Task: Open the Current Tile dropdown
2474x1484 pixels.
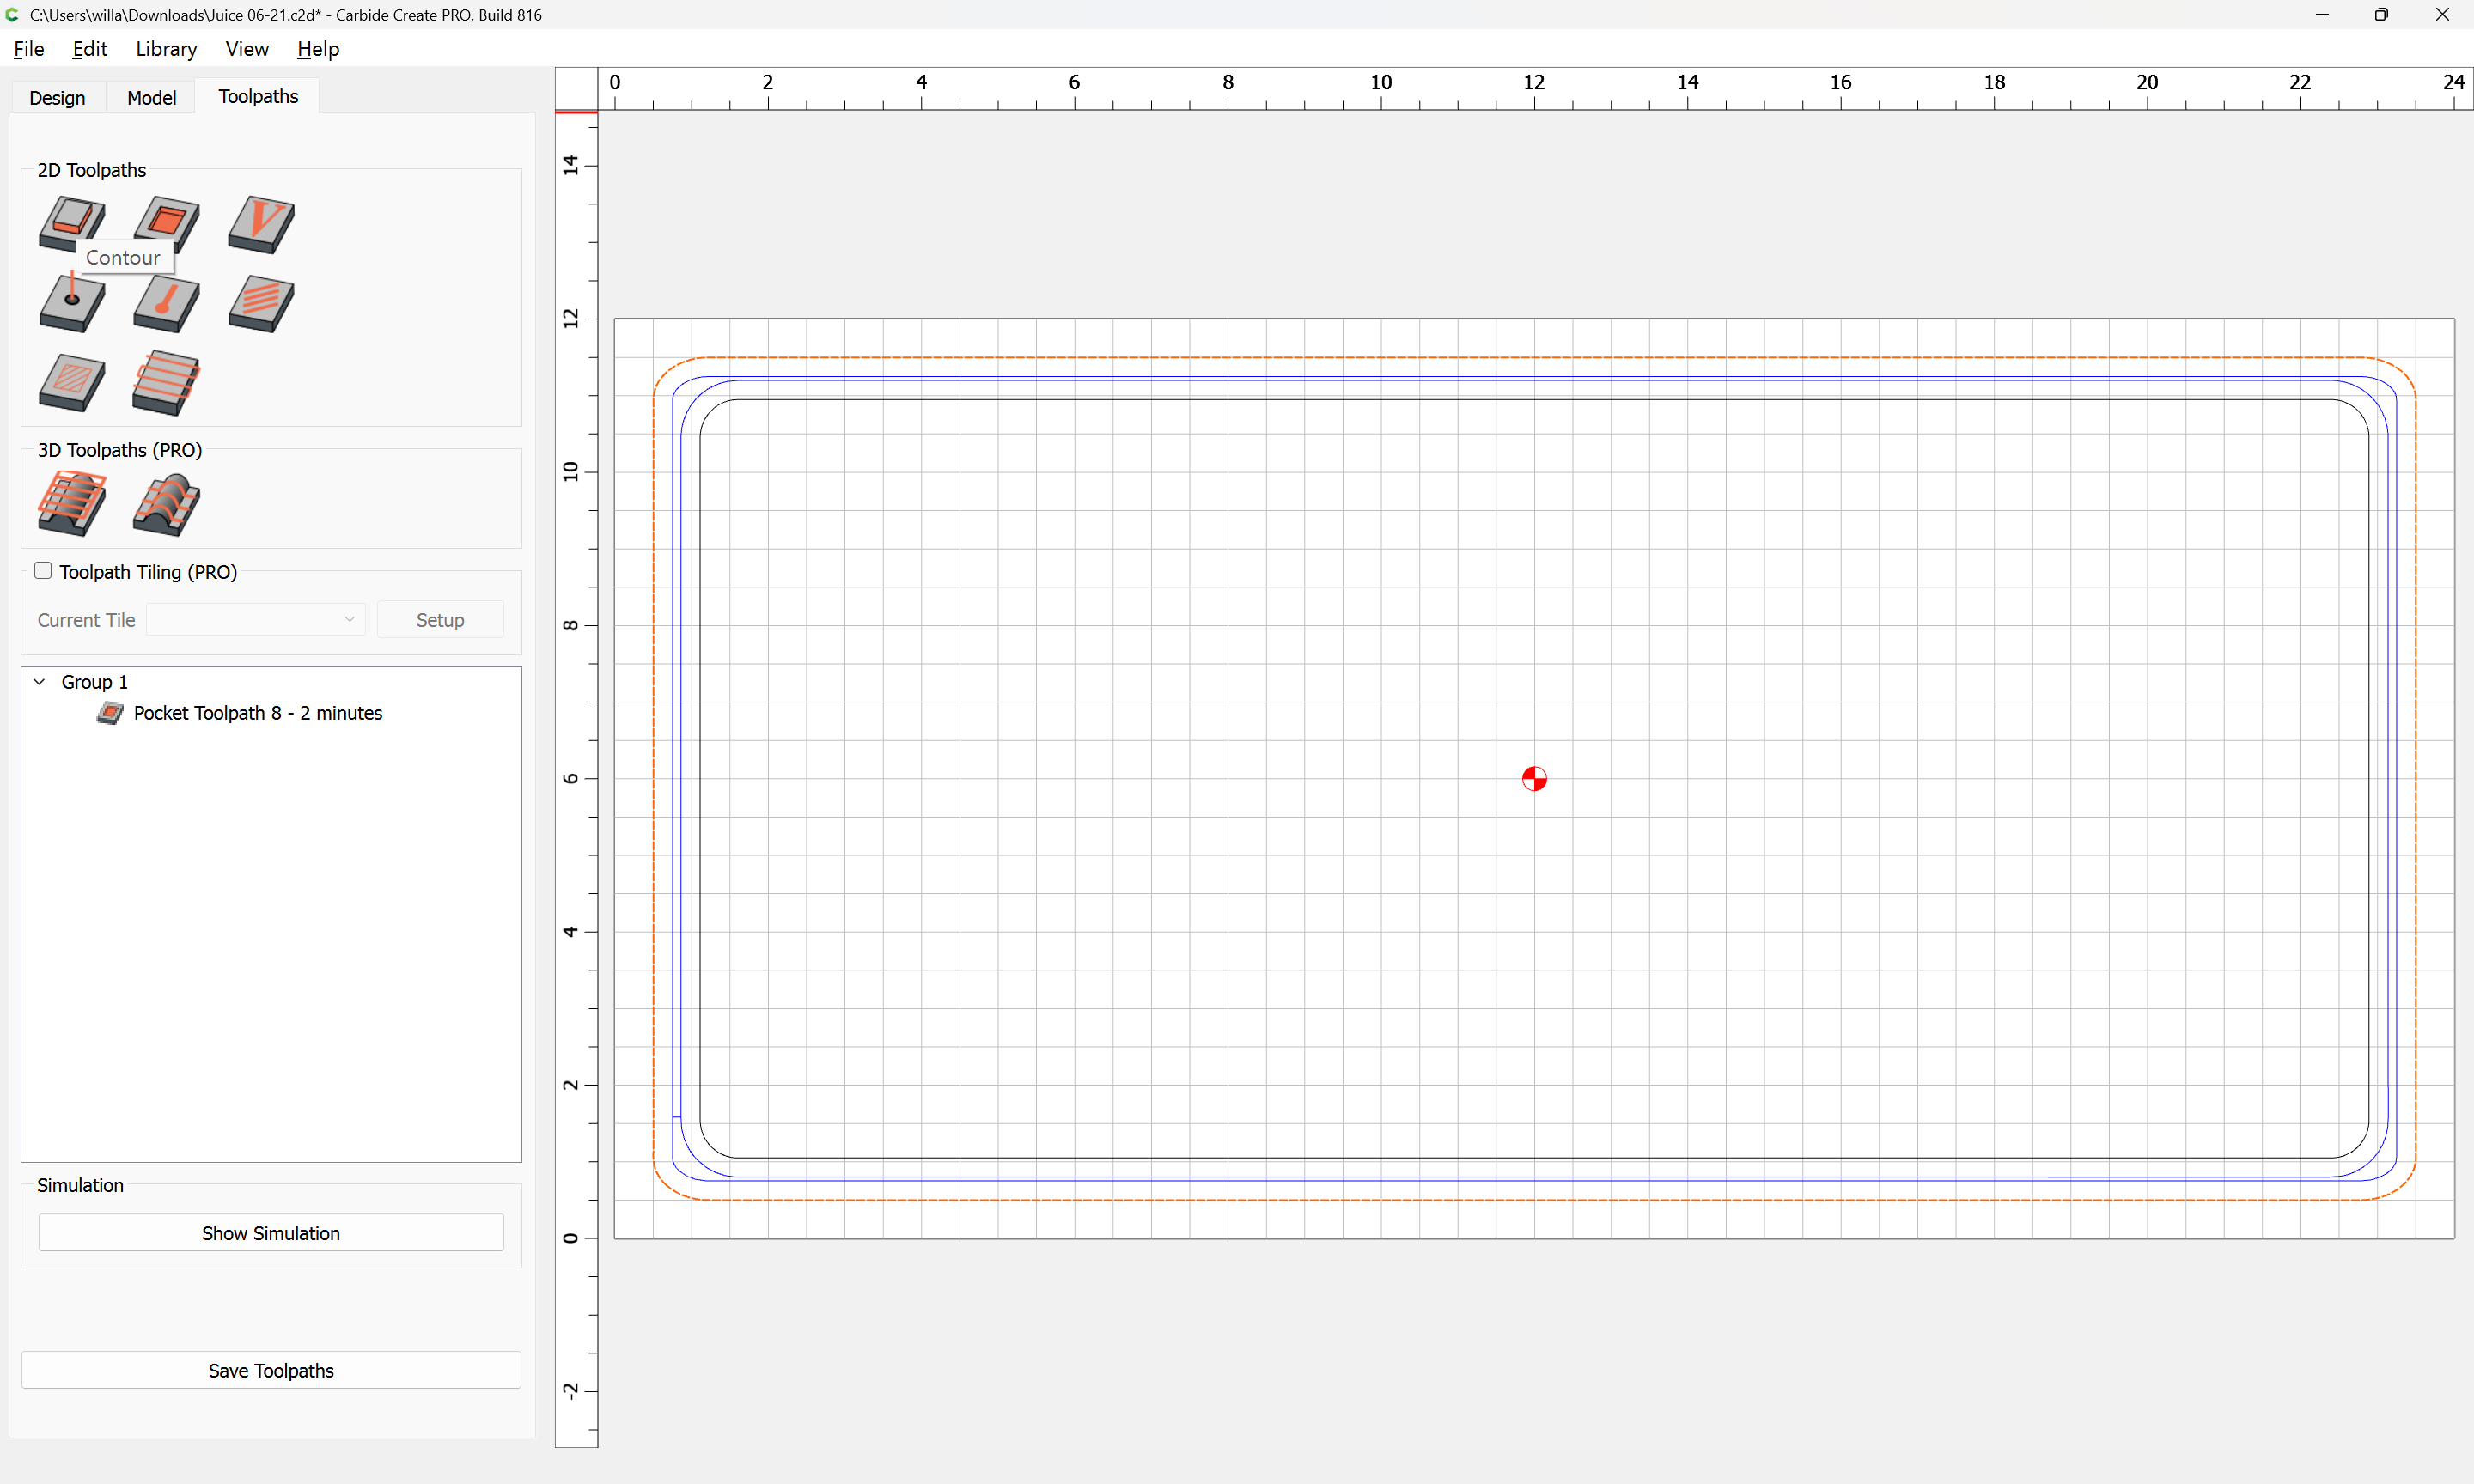Action: 256,620
